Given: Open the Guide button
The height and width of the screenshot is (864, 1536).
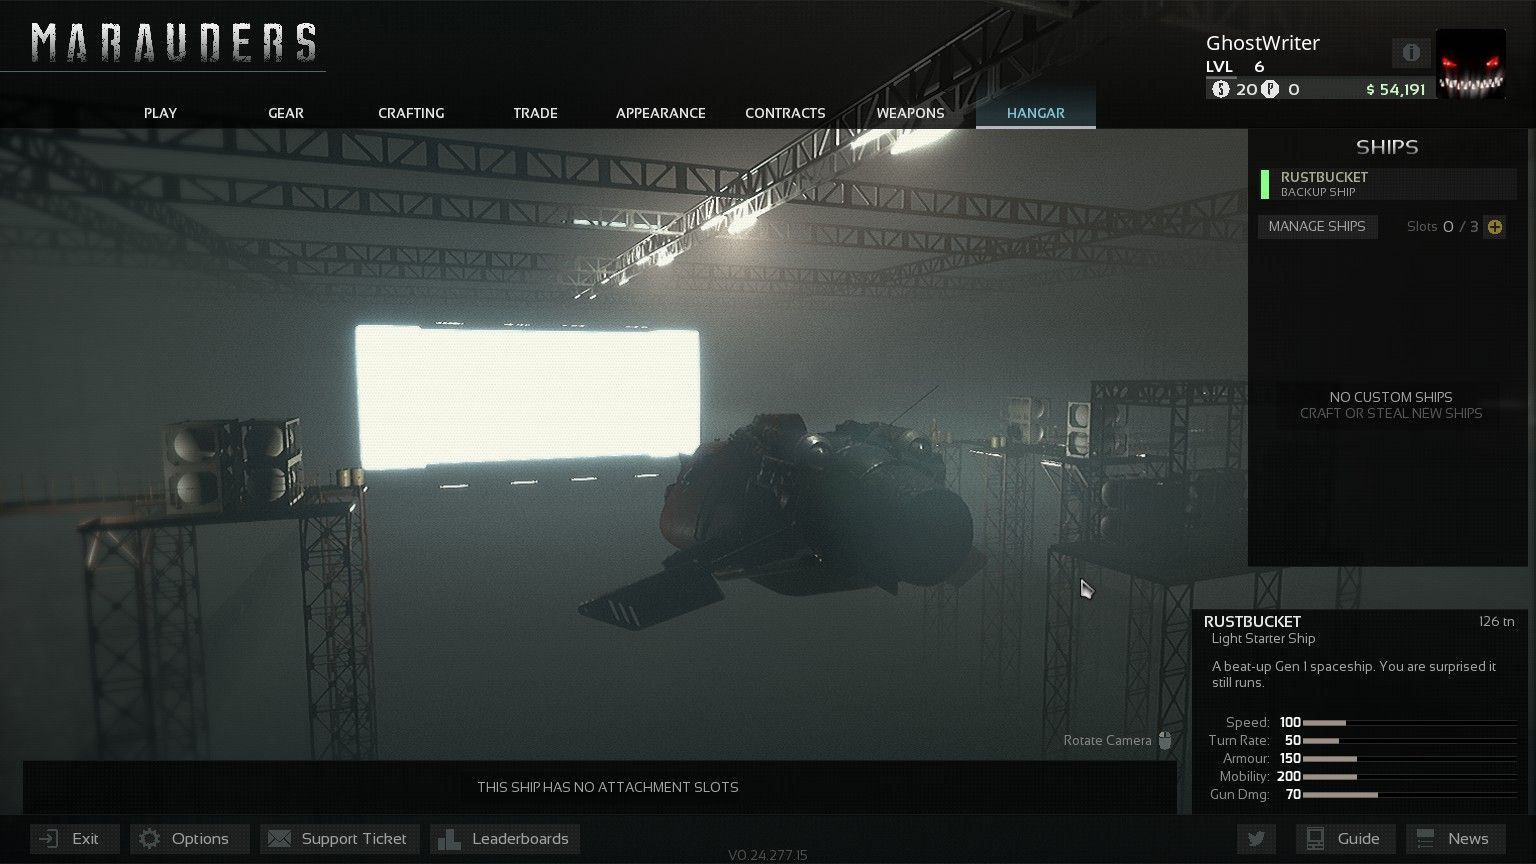Looking at the screenshot, I should (1345, 839).
